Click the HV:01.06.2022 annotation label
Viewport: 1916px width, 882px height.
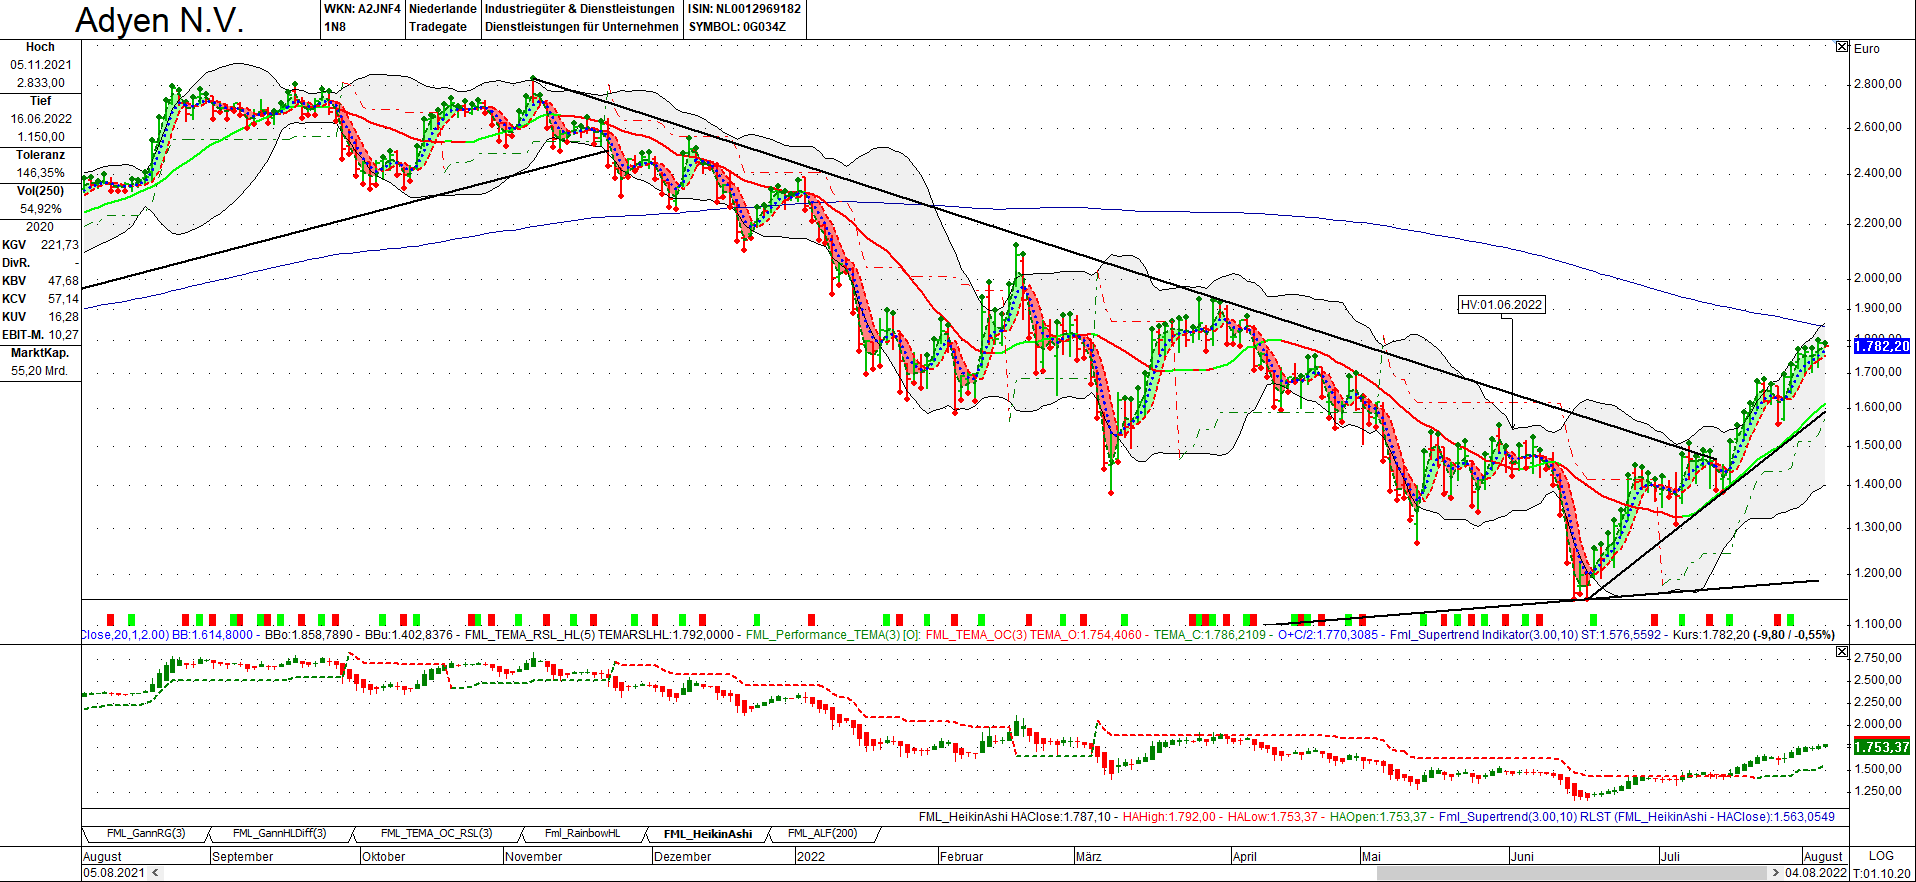pos(1501,305)
